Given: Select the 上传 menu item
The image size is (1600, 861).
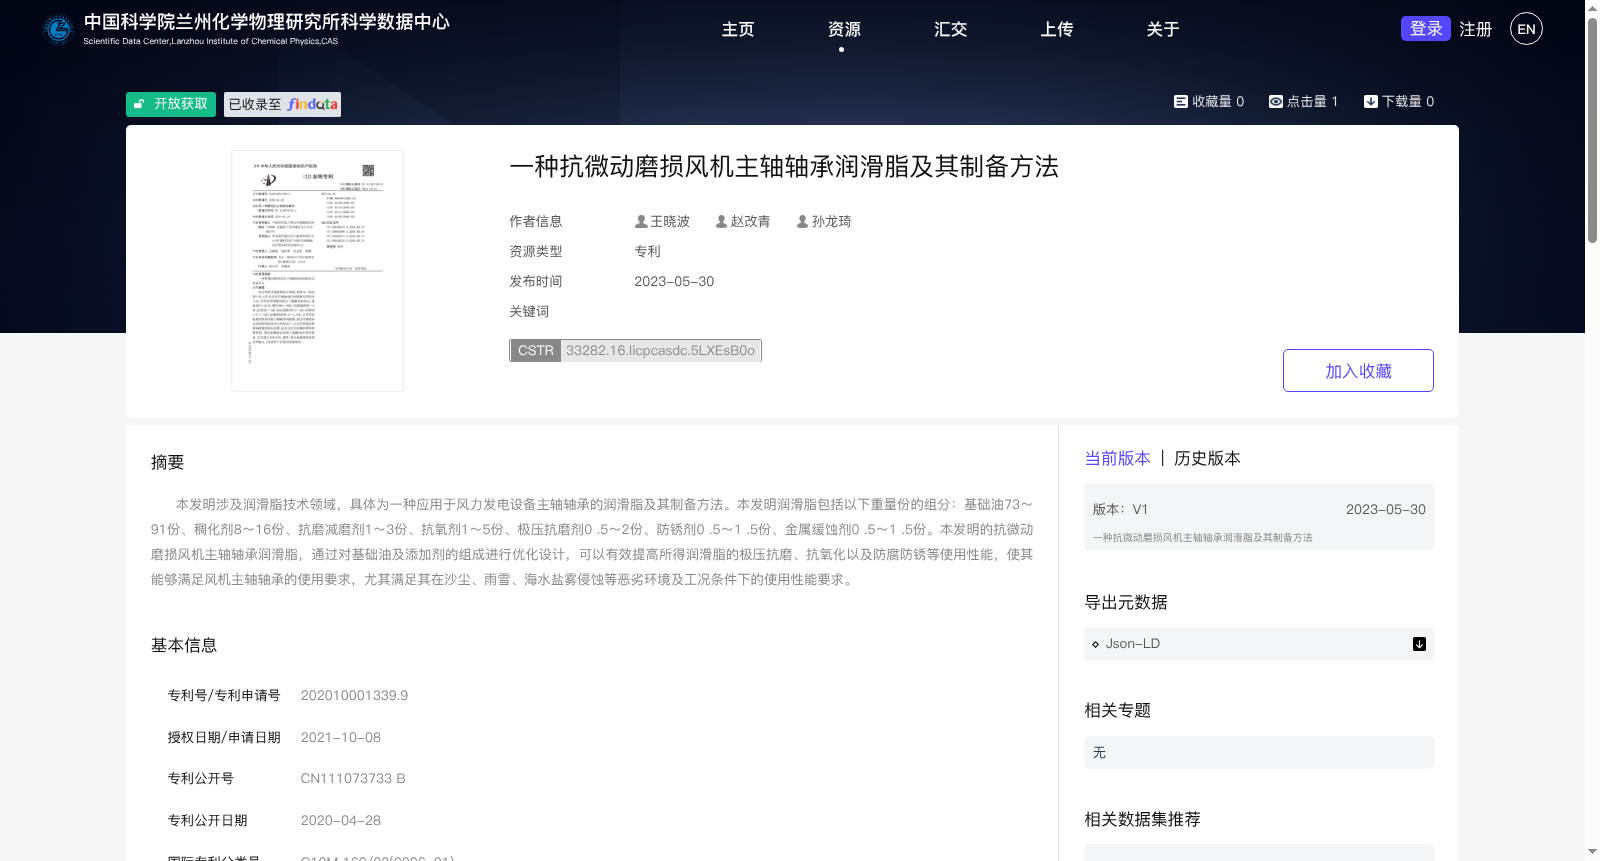Looking at the screenshot, I should (x=1056, y=29).
